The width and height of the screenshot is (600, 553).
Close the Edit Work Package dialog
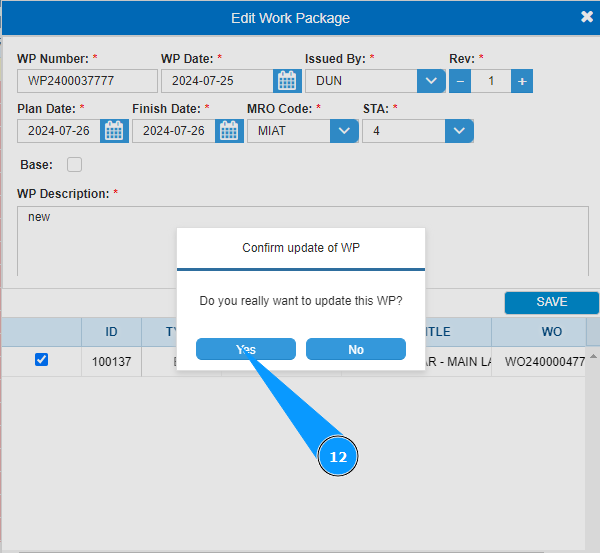[587, 17]
